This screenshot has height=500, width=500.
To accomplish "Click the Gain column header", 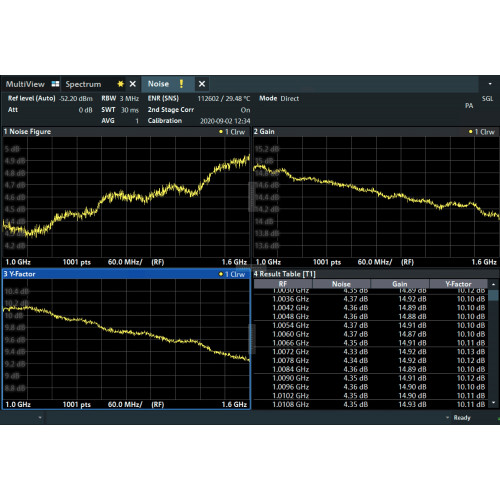I will click(400, 284).
